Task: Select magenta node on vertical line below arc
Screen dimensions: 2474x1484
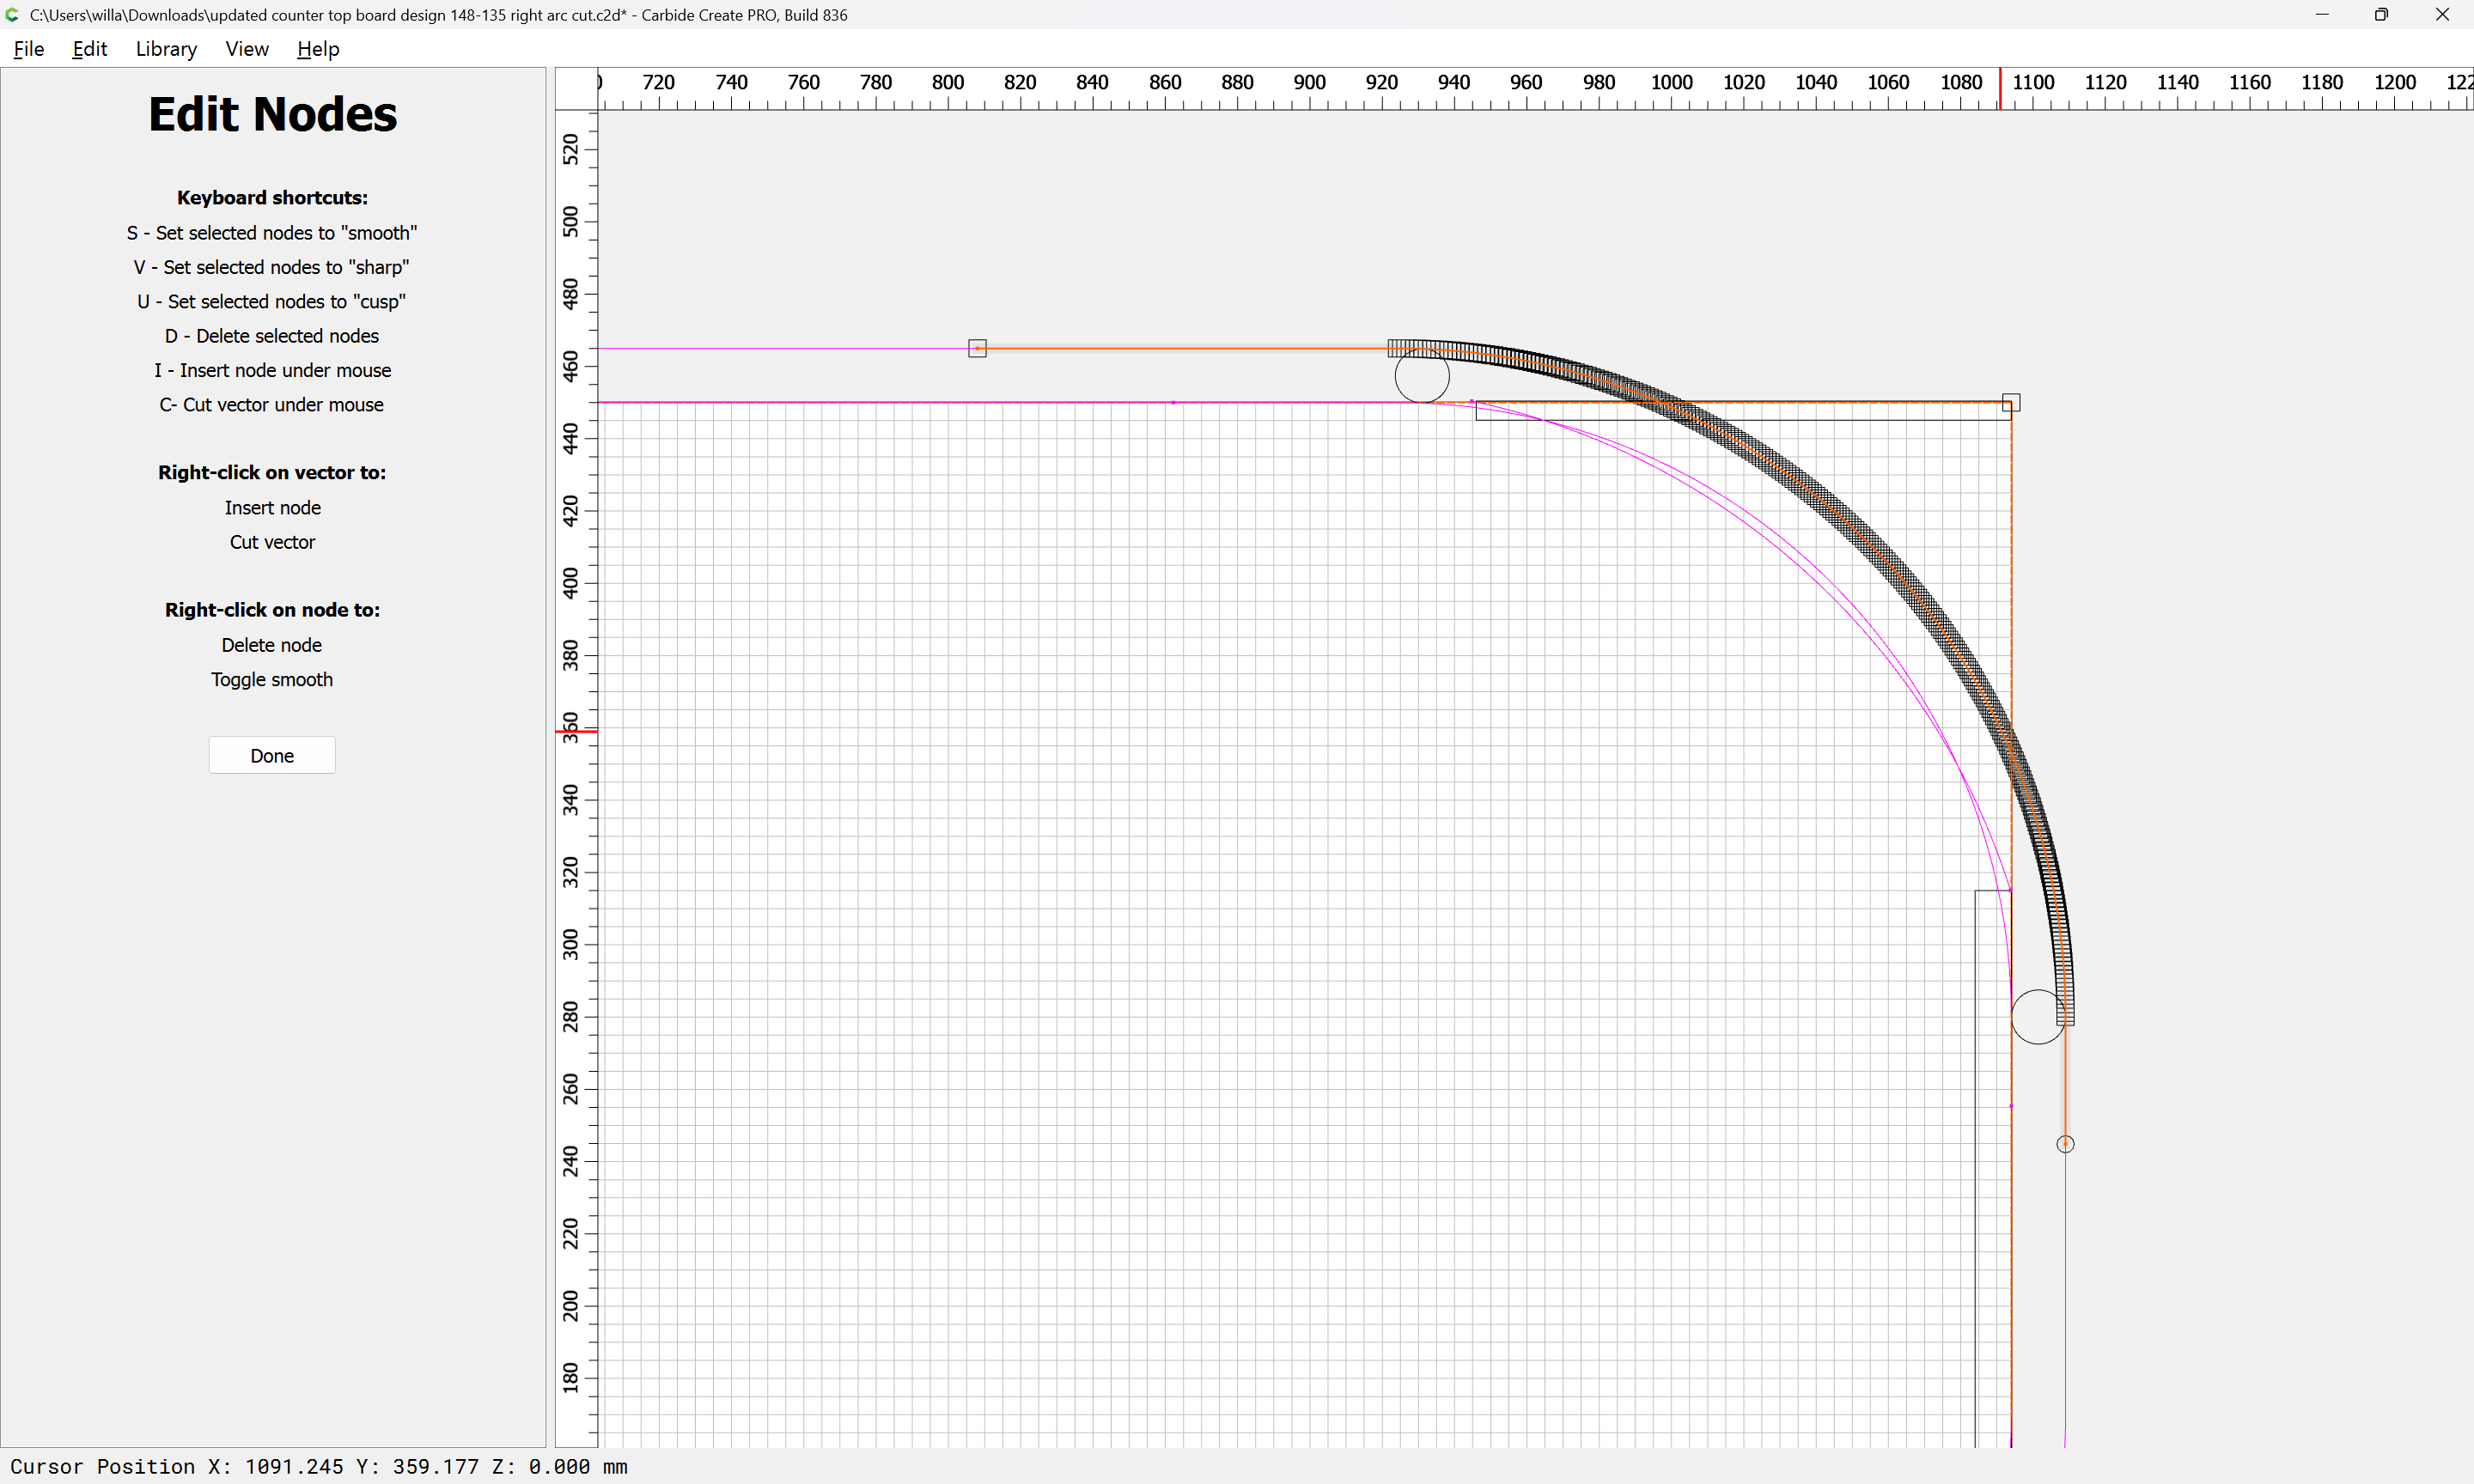Action: click(2011, 1106)
